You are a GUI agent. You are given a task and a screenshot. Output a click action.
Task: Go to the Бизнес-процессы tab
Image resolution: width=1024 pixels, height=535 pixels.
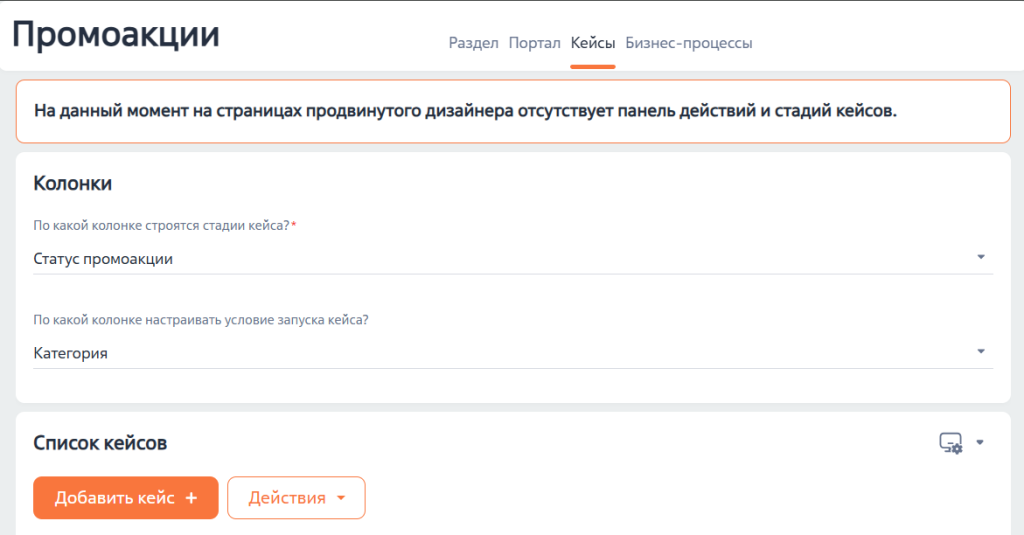pos(688,43)
